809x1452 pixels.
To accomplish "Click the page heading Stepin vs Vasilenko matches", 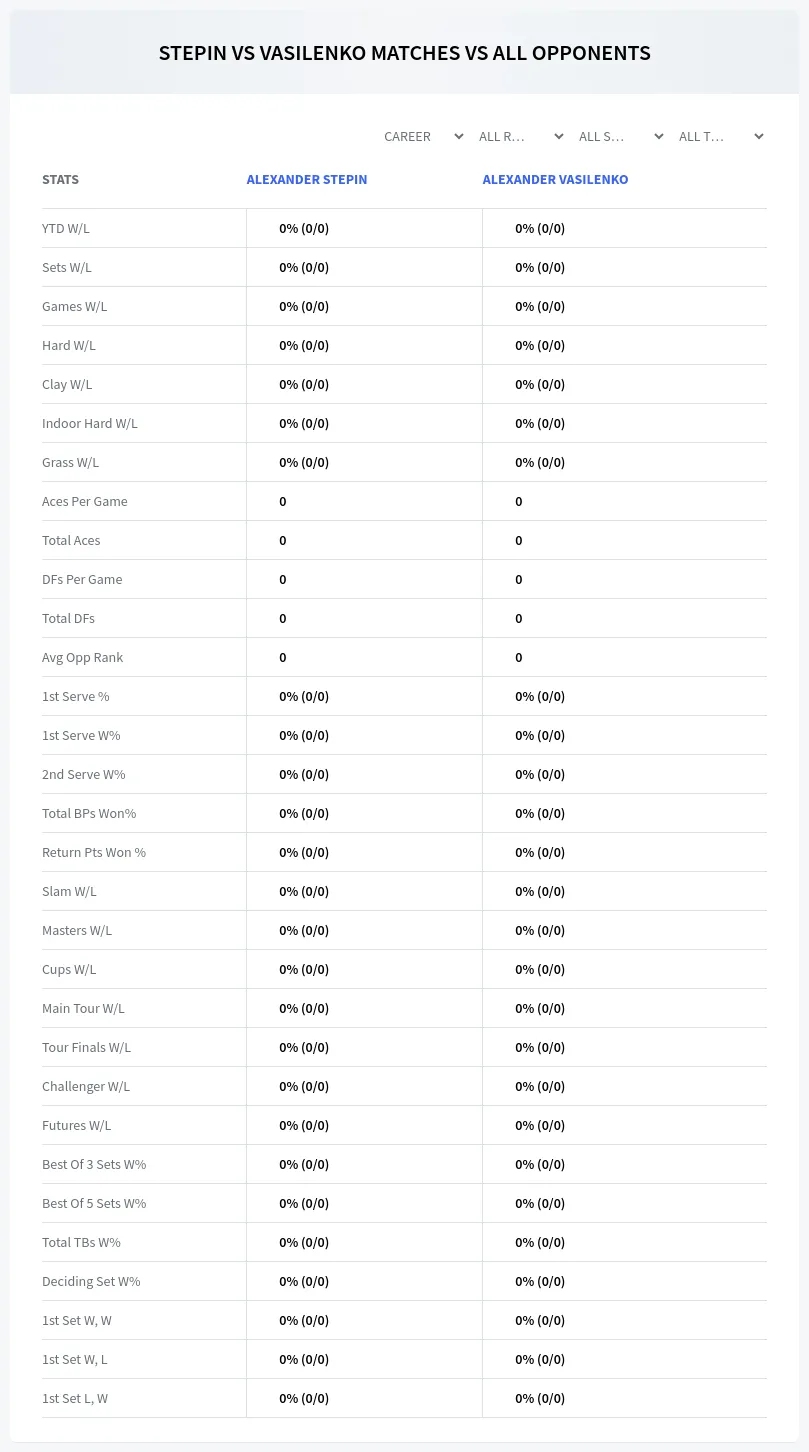I will point(404,53).
